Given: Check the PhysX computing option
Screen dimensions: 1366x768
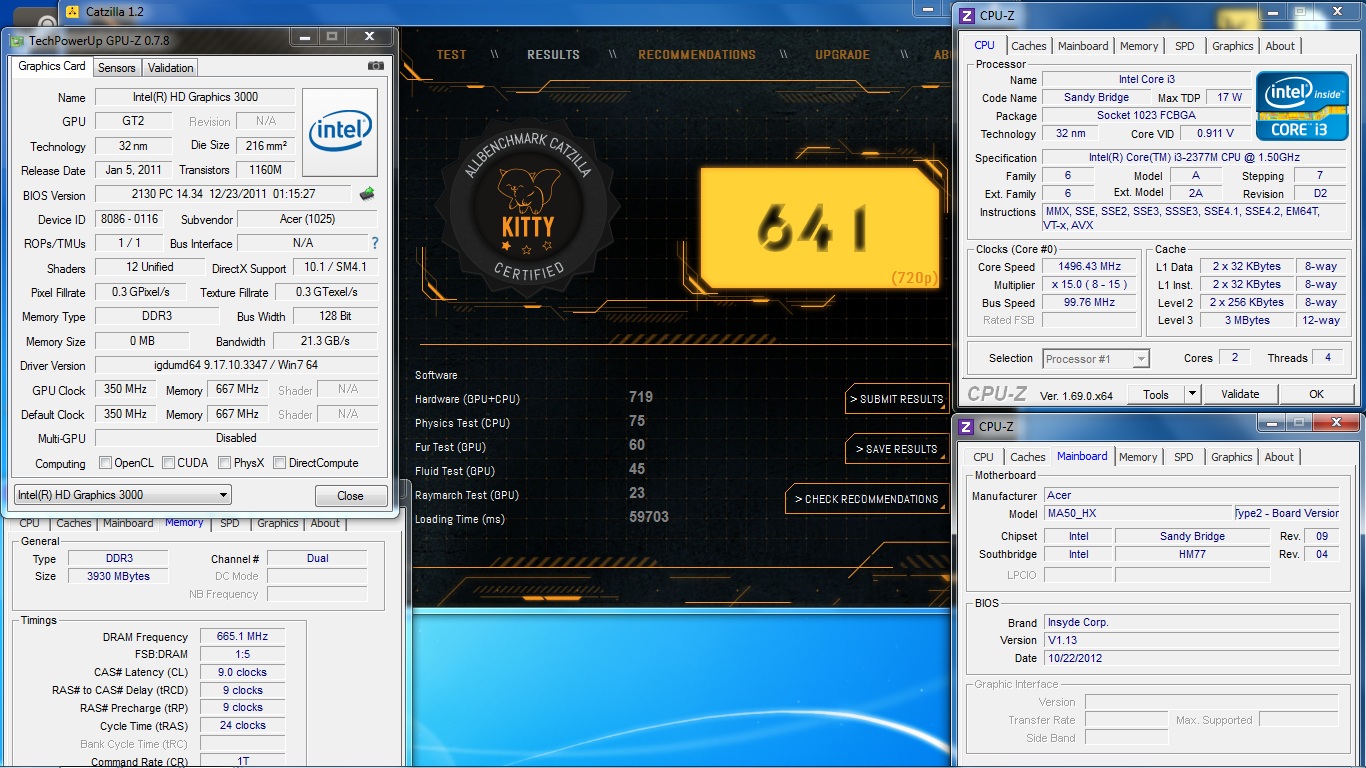Looking at the screenshot, I should click(x=225, y=463).
